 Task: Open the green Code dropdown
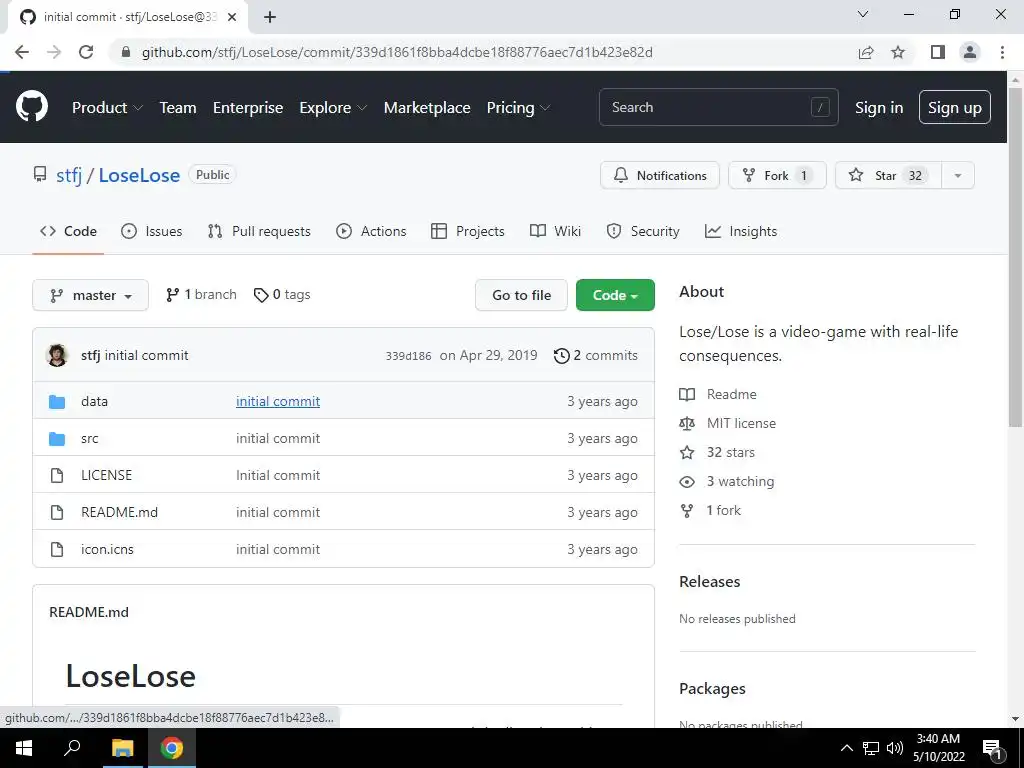tap(615, 295)
